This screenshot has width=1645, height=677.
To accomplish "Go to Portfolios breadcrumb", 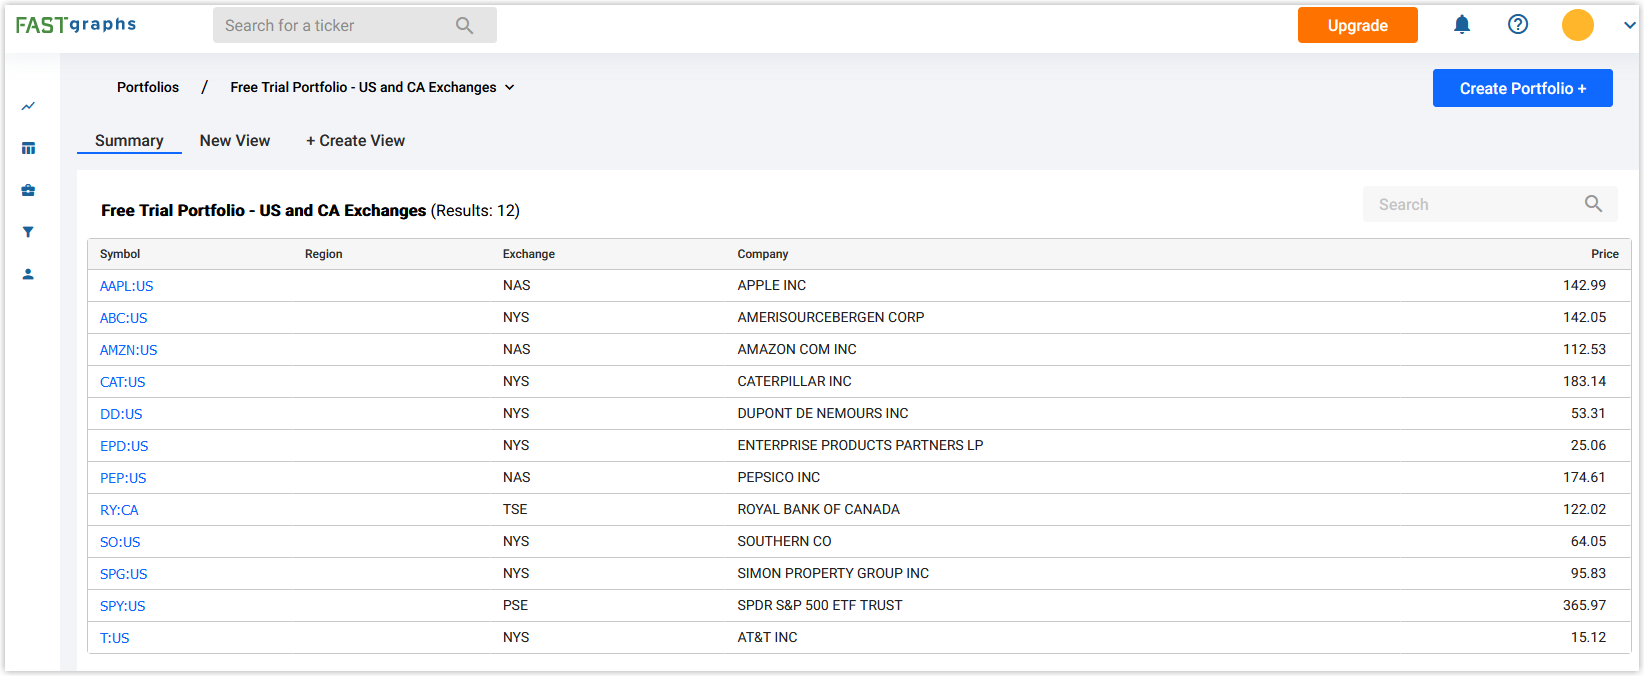I will pos(148,87).
